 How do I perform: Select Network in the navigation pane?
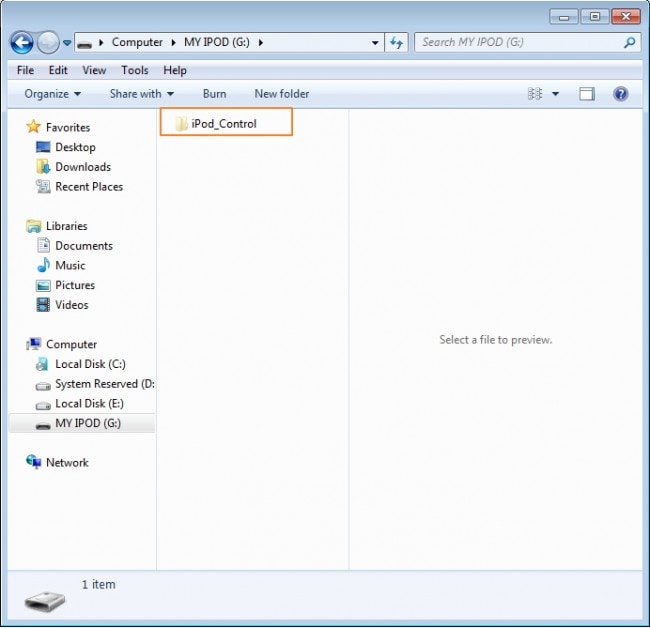tap(67, 463)
